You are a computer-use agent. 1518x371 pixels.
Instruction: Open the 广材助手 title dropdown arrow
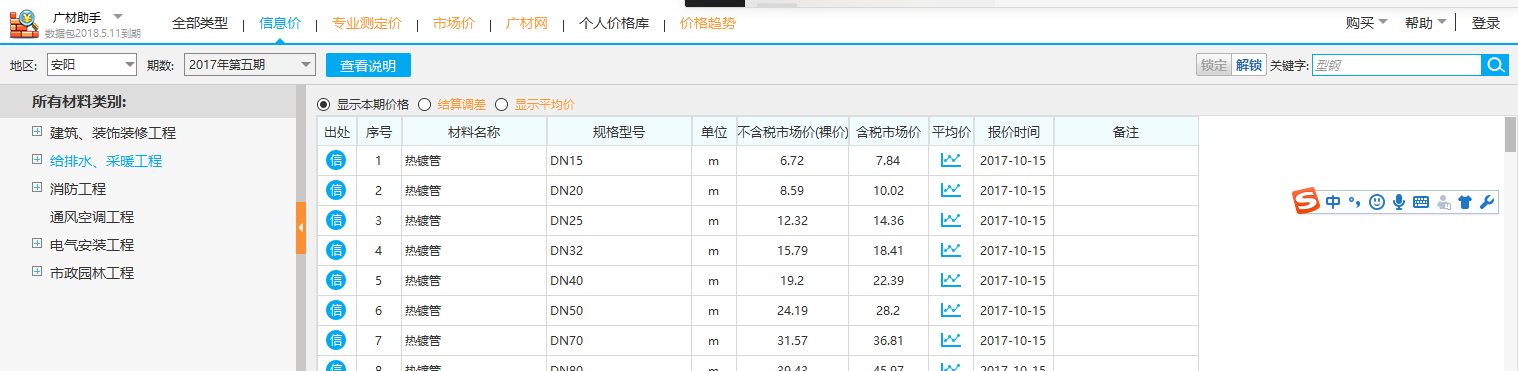click(117, 17)
